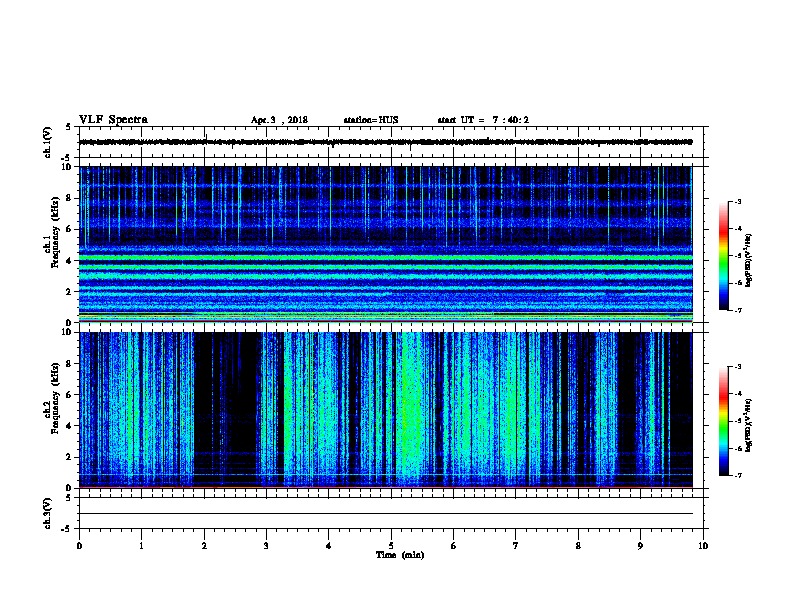This screenshot has height=612, width=792.
Task: Click the "ch.1(V)" waveform axis label
Action: click(48, 142)
